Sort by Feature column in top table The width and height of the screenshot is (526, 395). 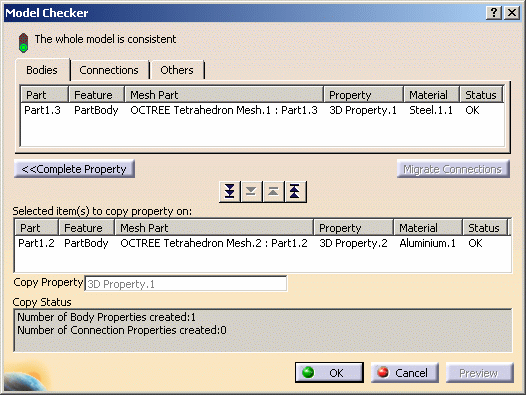click(97, 95)
